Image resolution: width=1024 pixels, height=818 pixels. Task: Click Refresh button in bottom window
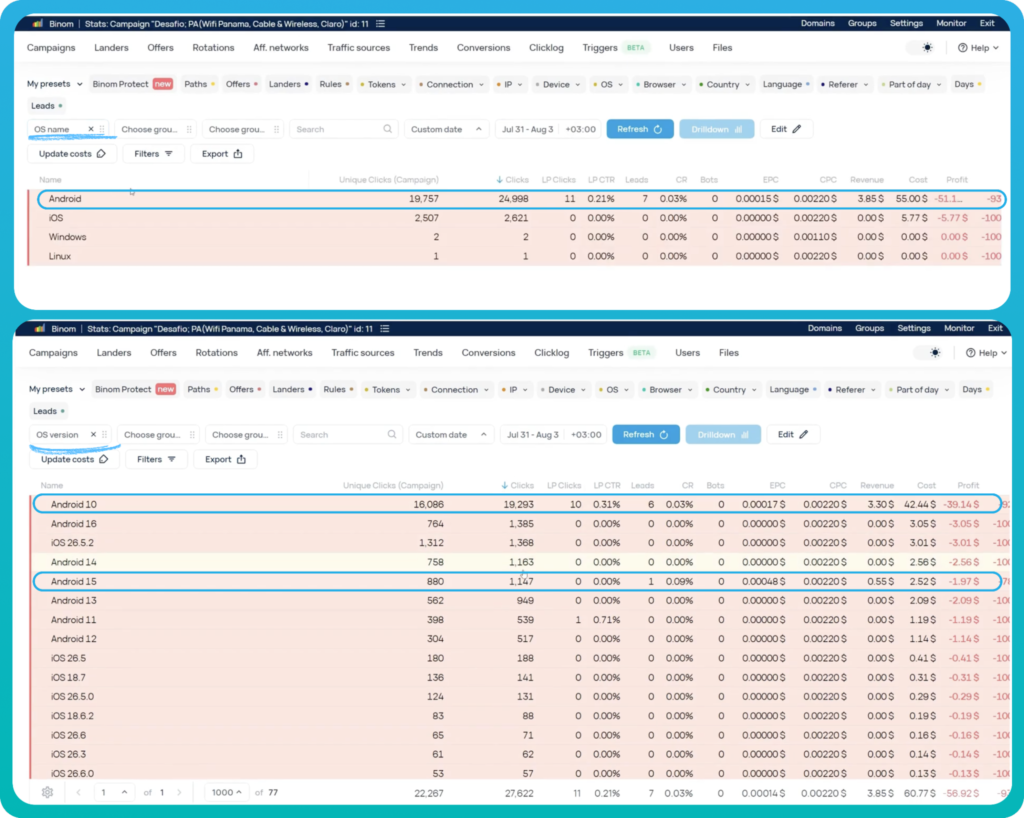coord(646,434)
